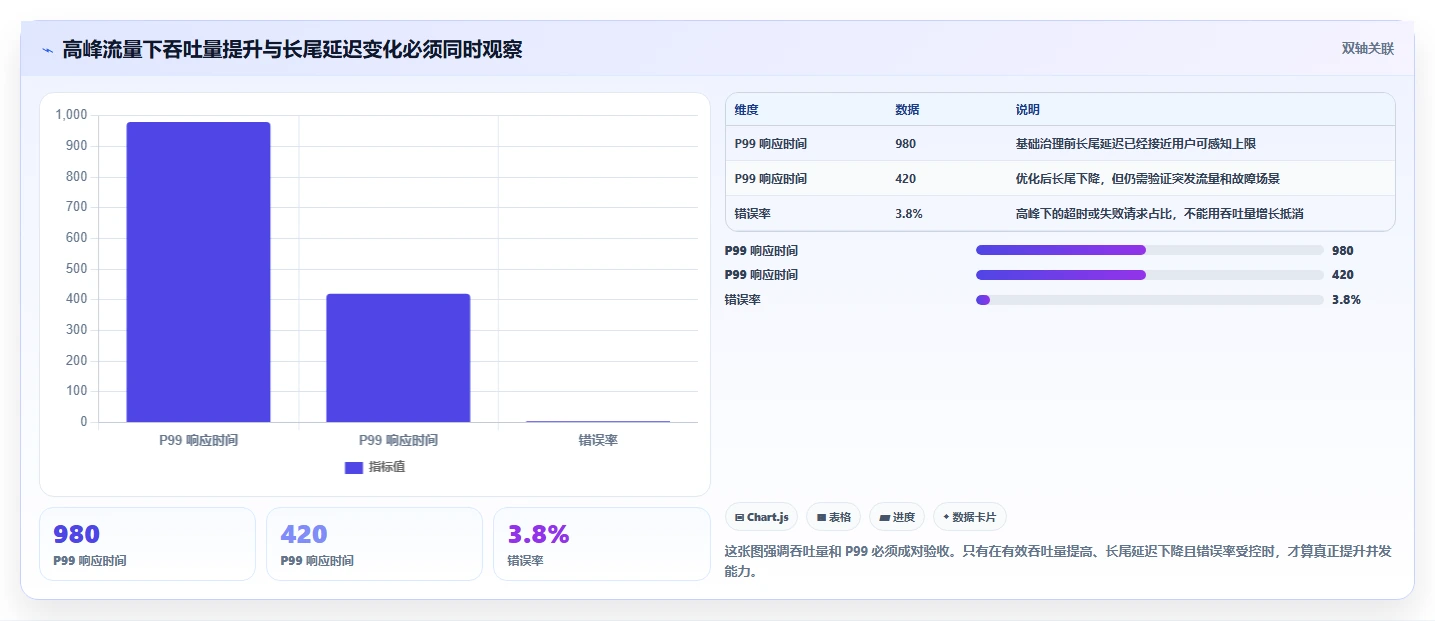This screenshot has width=1435, height=621.
Task: Click the 420 cell in the table
Action: pyautogui.click(x=905, y=179)
